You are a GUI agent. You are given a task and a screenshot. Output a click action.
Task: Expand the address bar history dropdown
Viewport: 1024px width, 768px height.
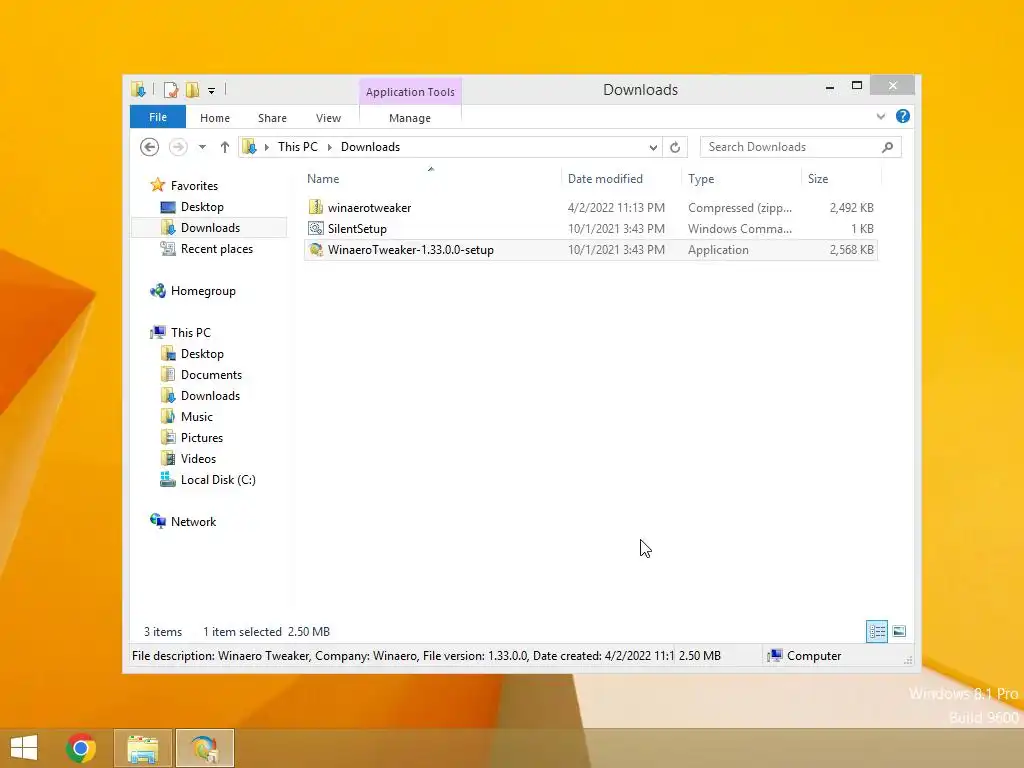point(653,147)
